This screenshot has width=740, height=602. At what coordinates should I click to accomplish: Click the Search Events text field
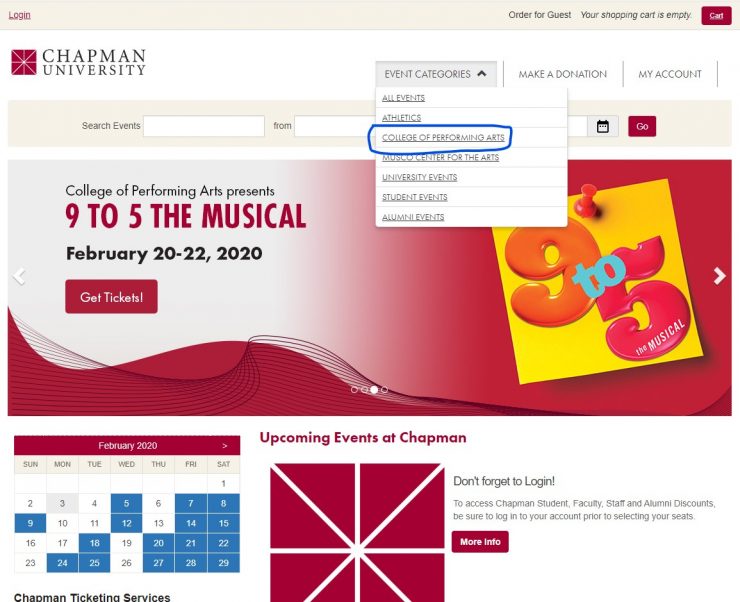[204, 126]
